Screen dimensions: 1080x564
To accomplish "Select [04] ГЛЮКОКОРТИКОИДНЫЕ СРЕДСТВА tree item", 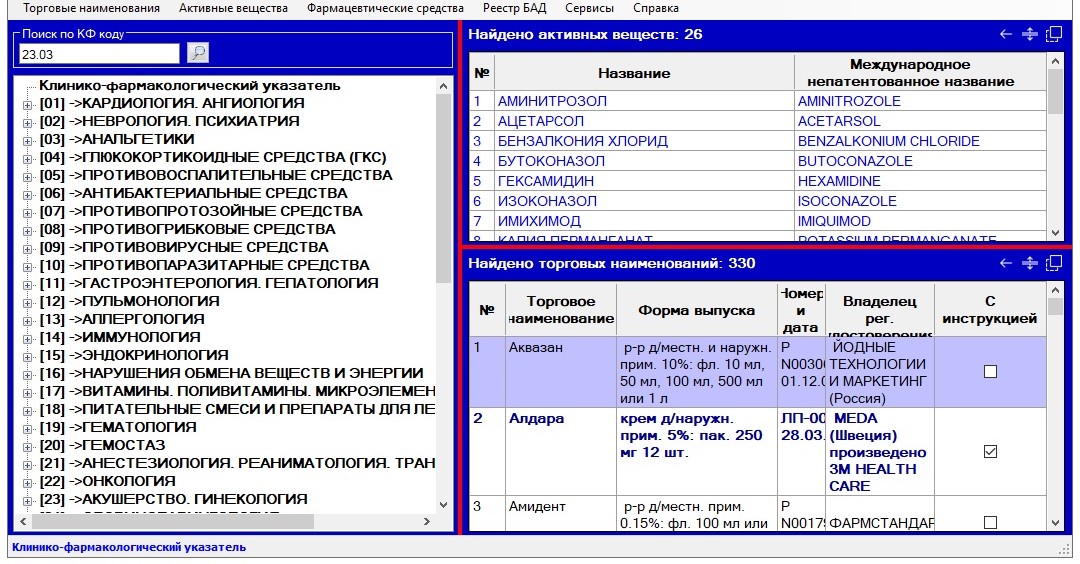I will pos(213,157).
